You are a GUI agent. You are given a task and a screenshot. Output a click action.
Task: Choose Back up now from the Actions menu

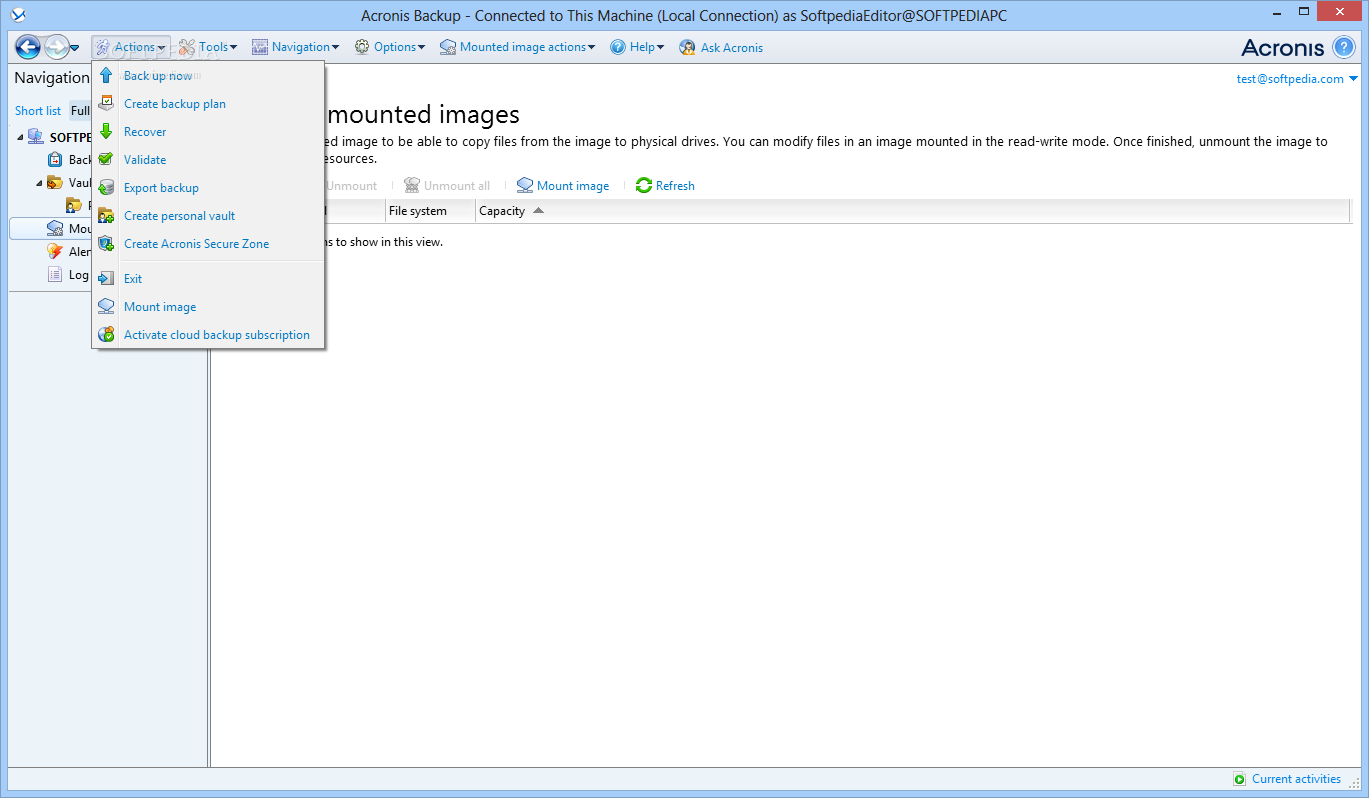click(x=208, y=76)
